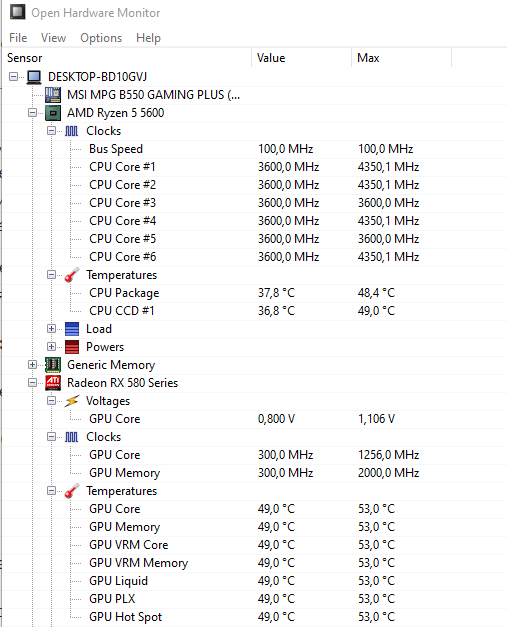The image size is (507, 627).
Task: Click the GPU Clocks waveform icon
Action: pos(72,437)
